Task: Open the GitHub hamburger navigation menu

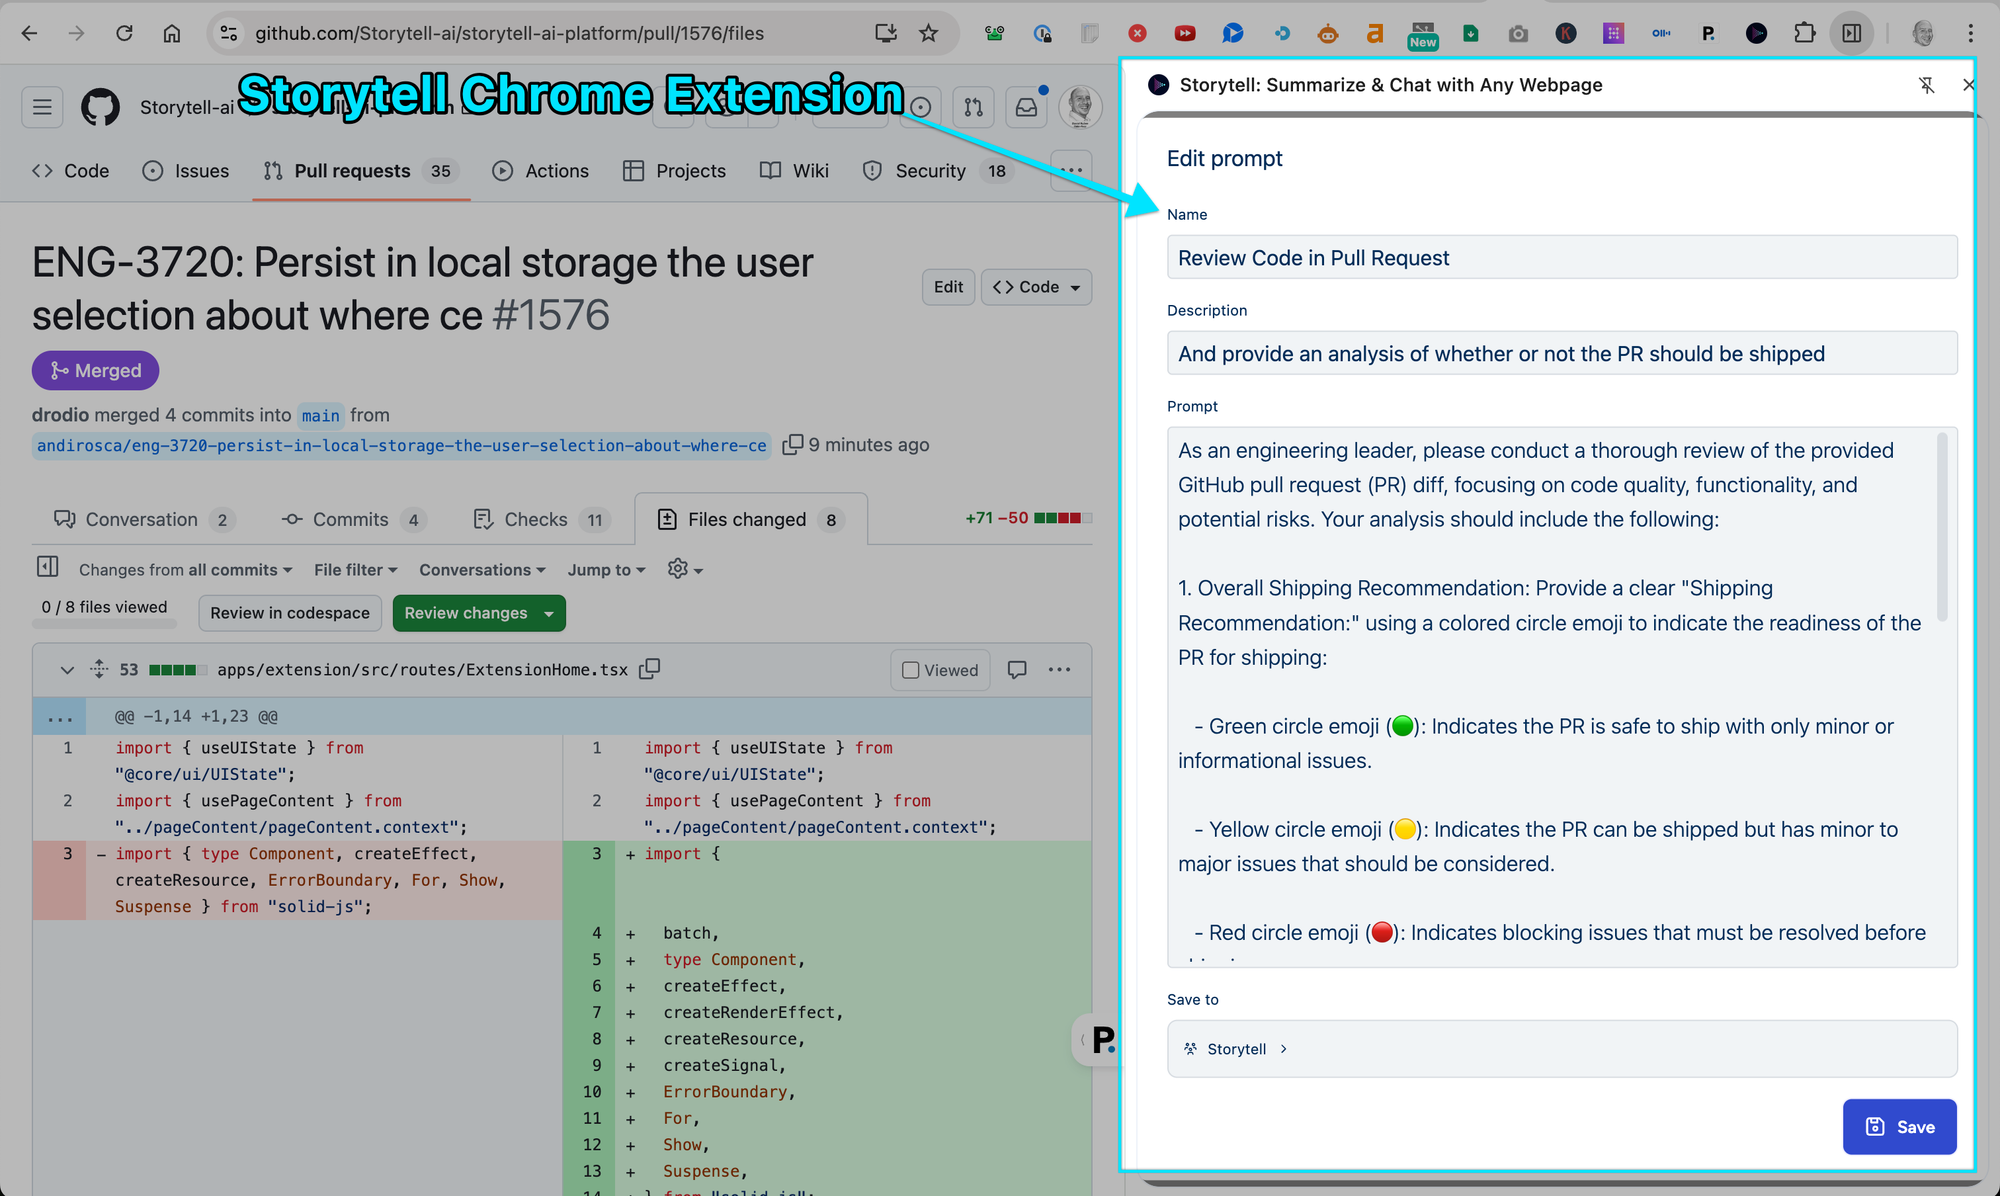Action: coord(42,107)
